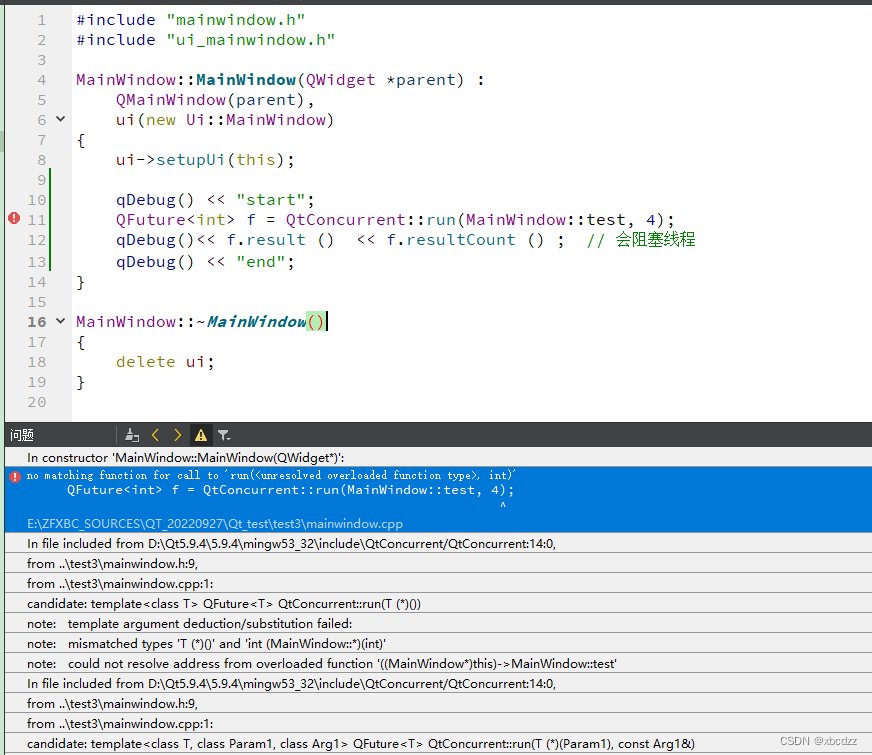The image size is (872, 755).
Task: Jump to next issue using right arrow icon
Action: (x=177, y=435)
